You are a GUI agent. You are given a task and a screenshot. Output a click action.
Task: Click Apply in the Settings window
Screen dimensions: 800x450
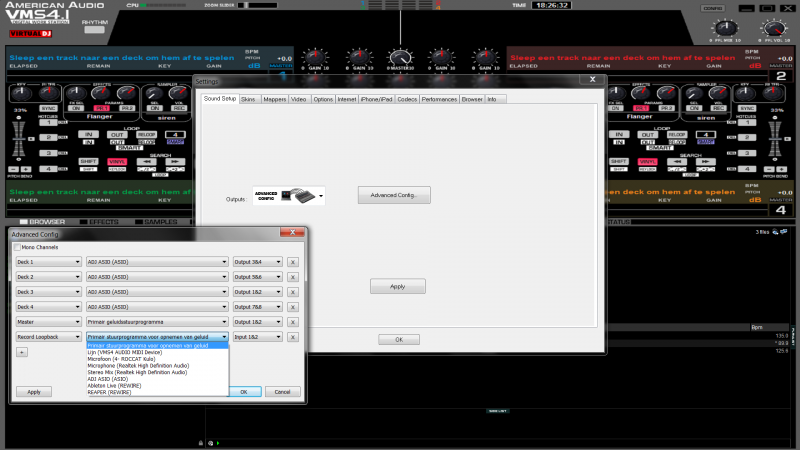397,286
